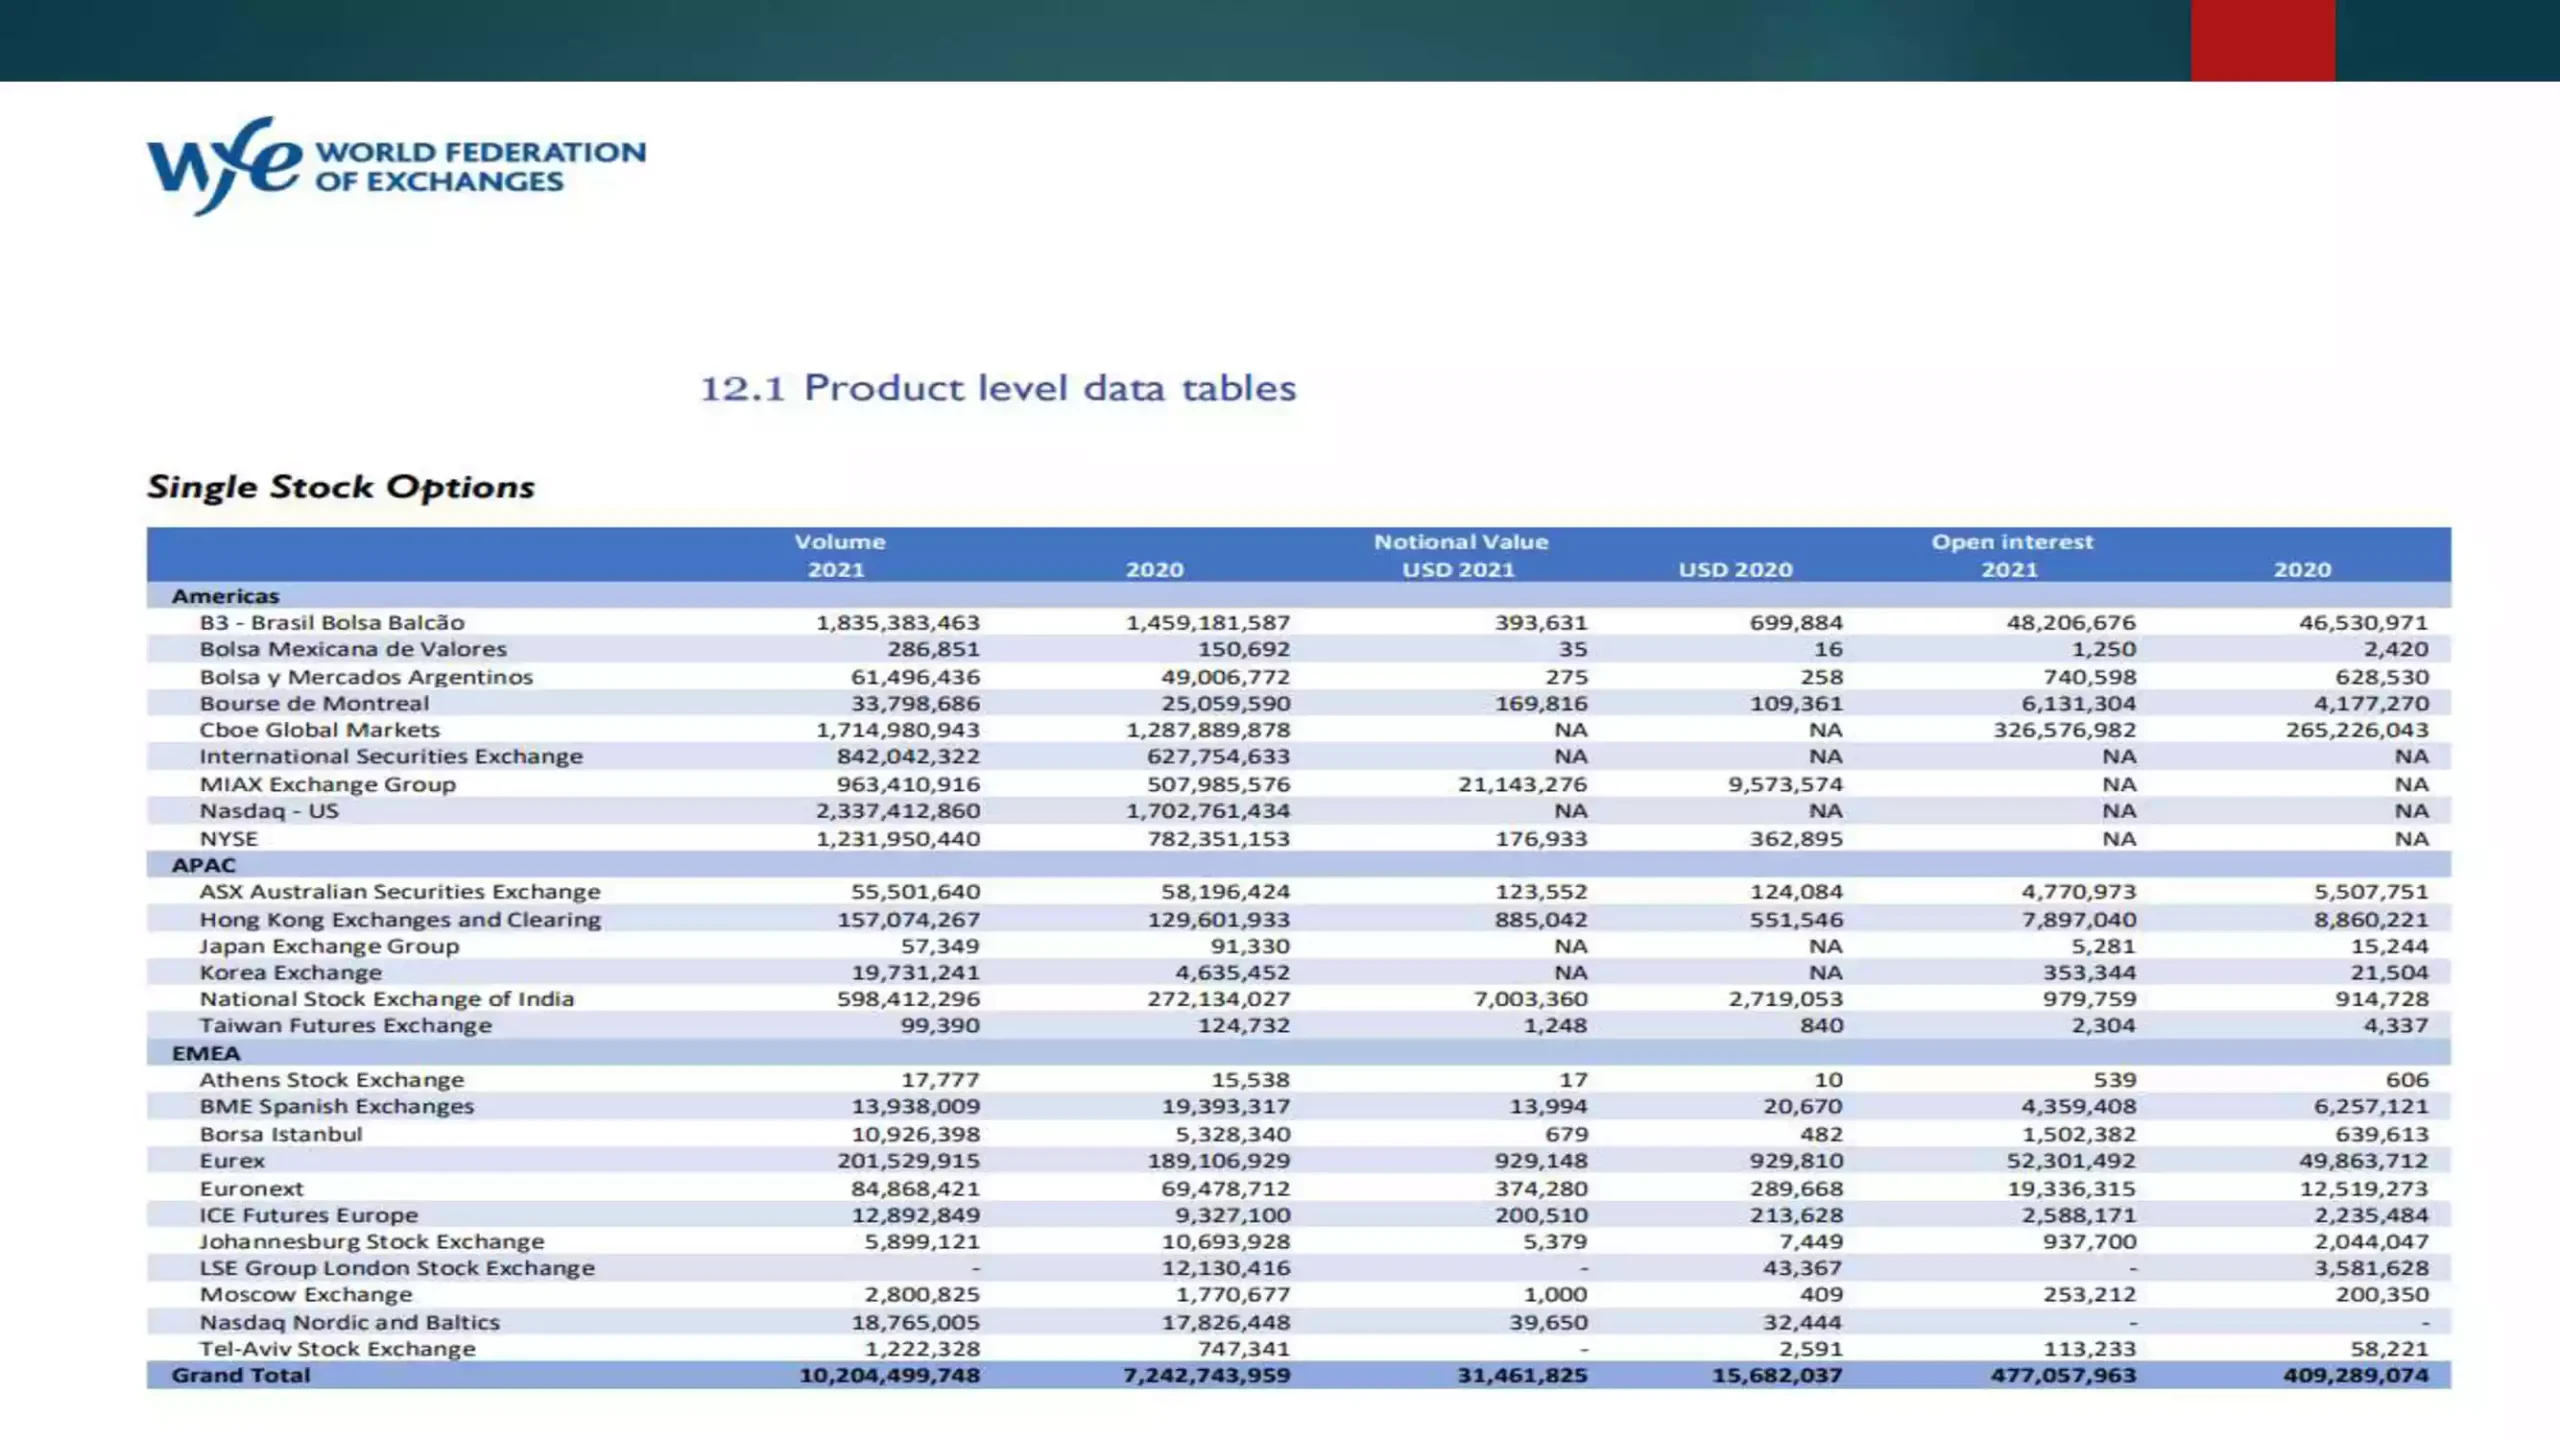The image size is (2560, 1440).
Task: Select the 'Borsa Istanbul' row label
Action: point(281,1135)
